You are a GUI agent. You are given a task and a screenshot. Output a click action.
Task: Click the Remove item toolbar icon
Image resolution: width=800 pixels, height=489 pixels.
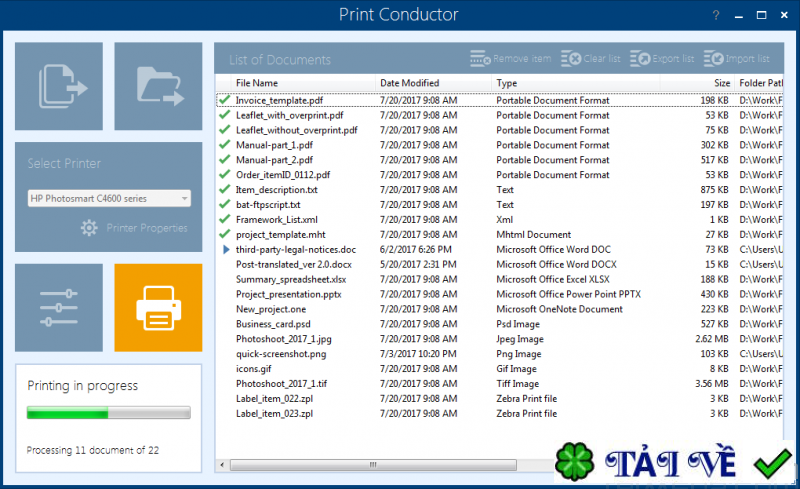coord(480,59)
